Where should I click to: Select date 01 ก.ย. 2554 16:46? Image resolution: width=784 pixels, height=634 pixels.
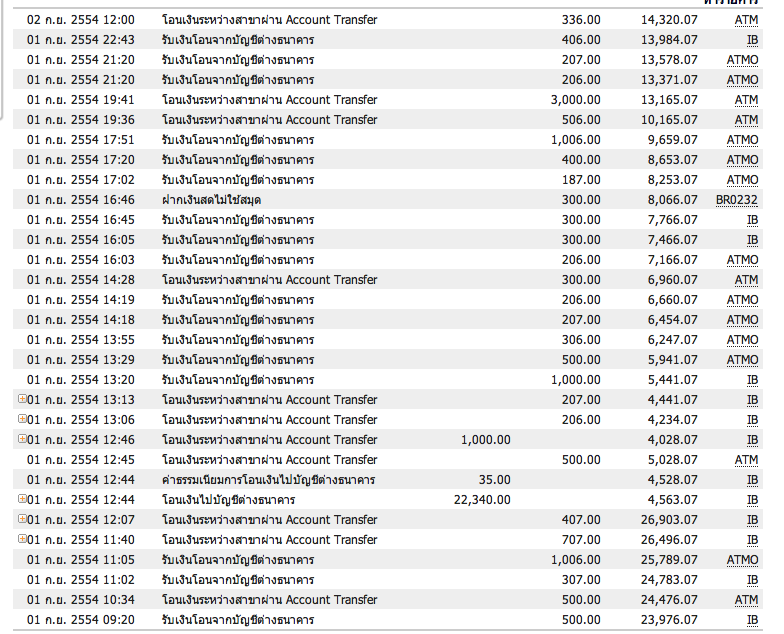click(x=80, y=200)
